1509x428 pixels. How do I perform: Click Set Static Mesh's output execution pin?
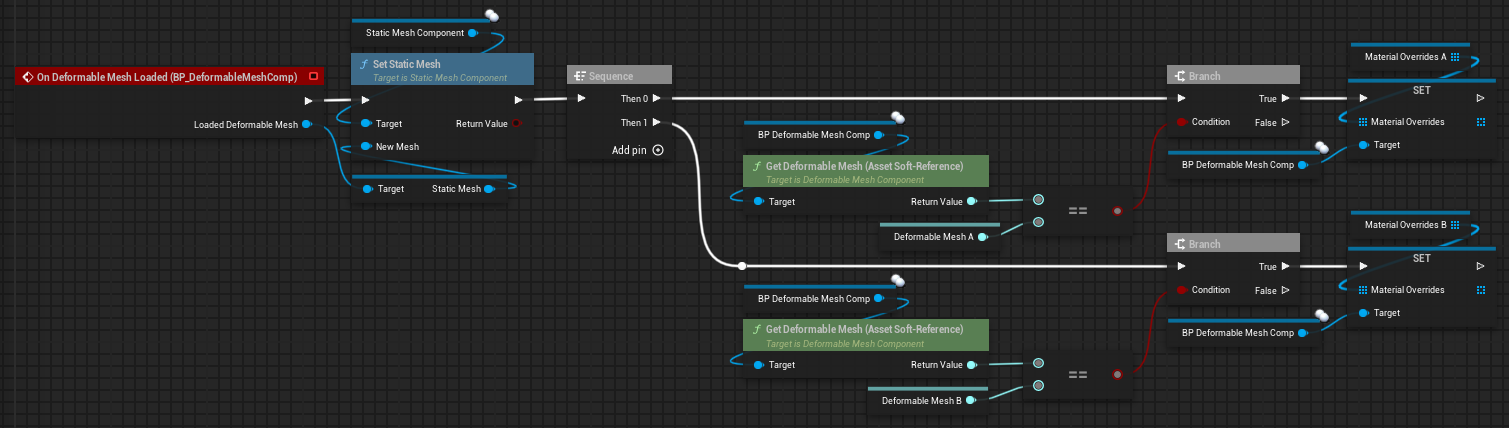click(517, 99)
